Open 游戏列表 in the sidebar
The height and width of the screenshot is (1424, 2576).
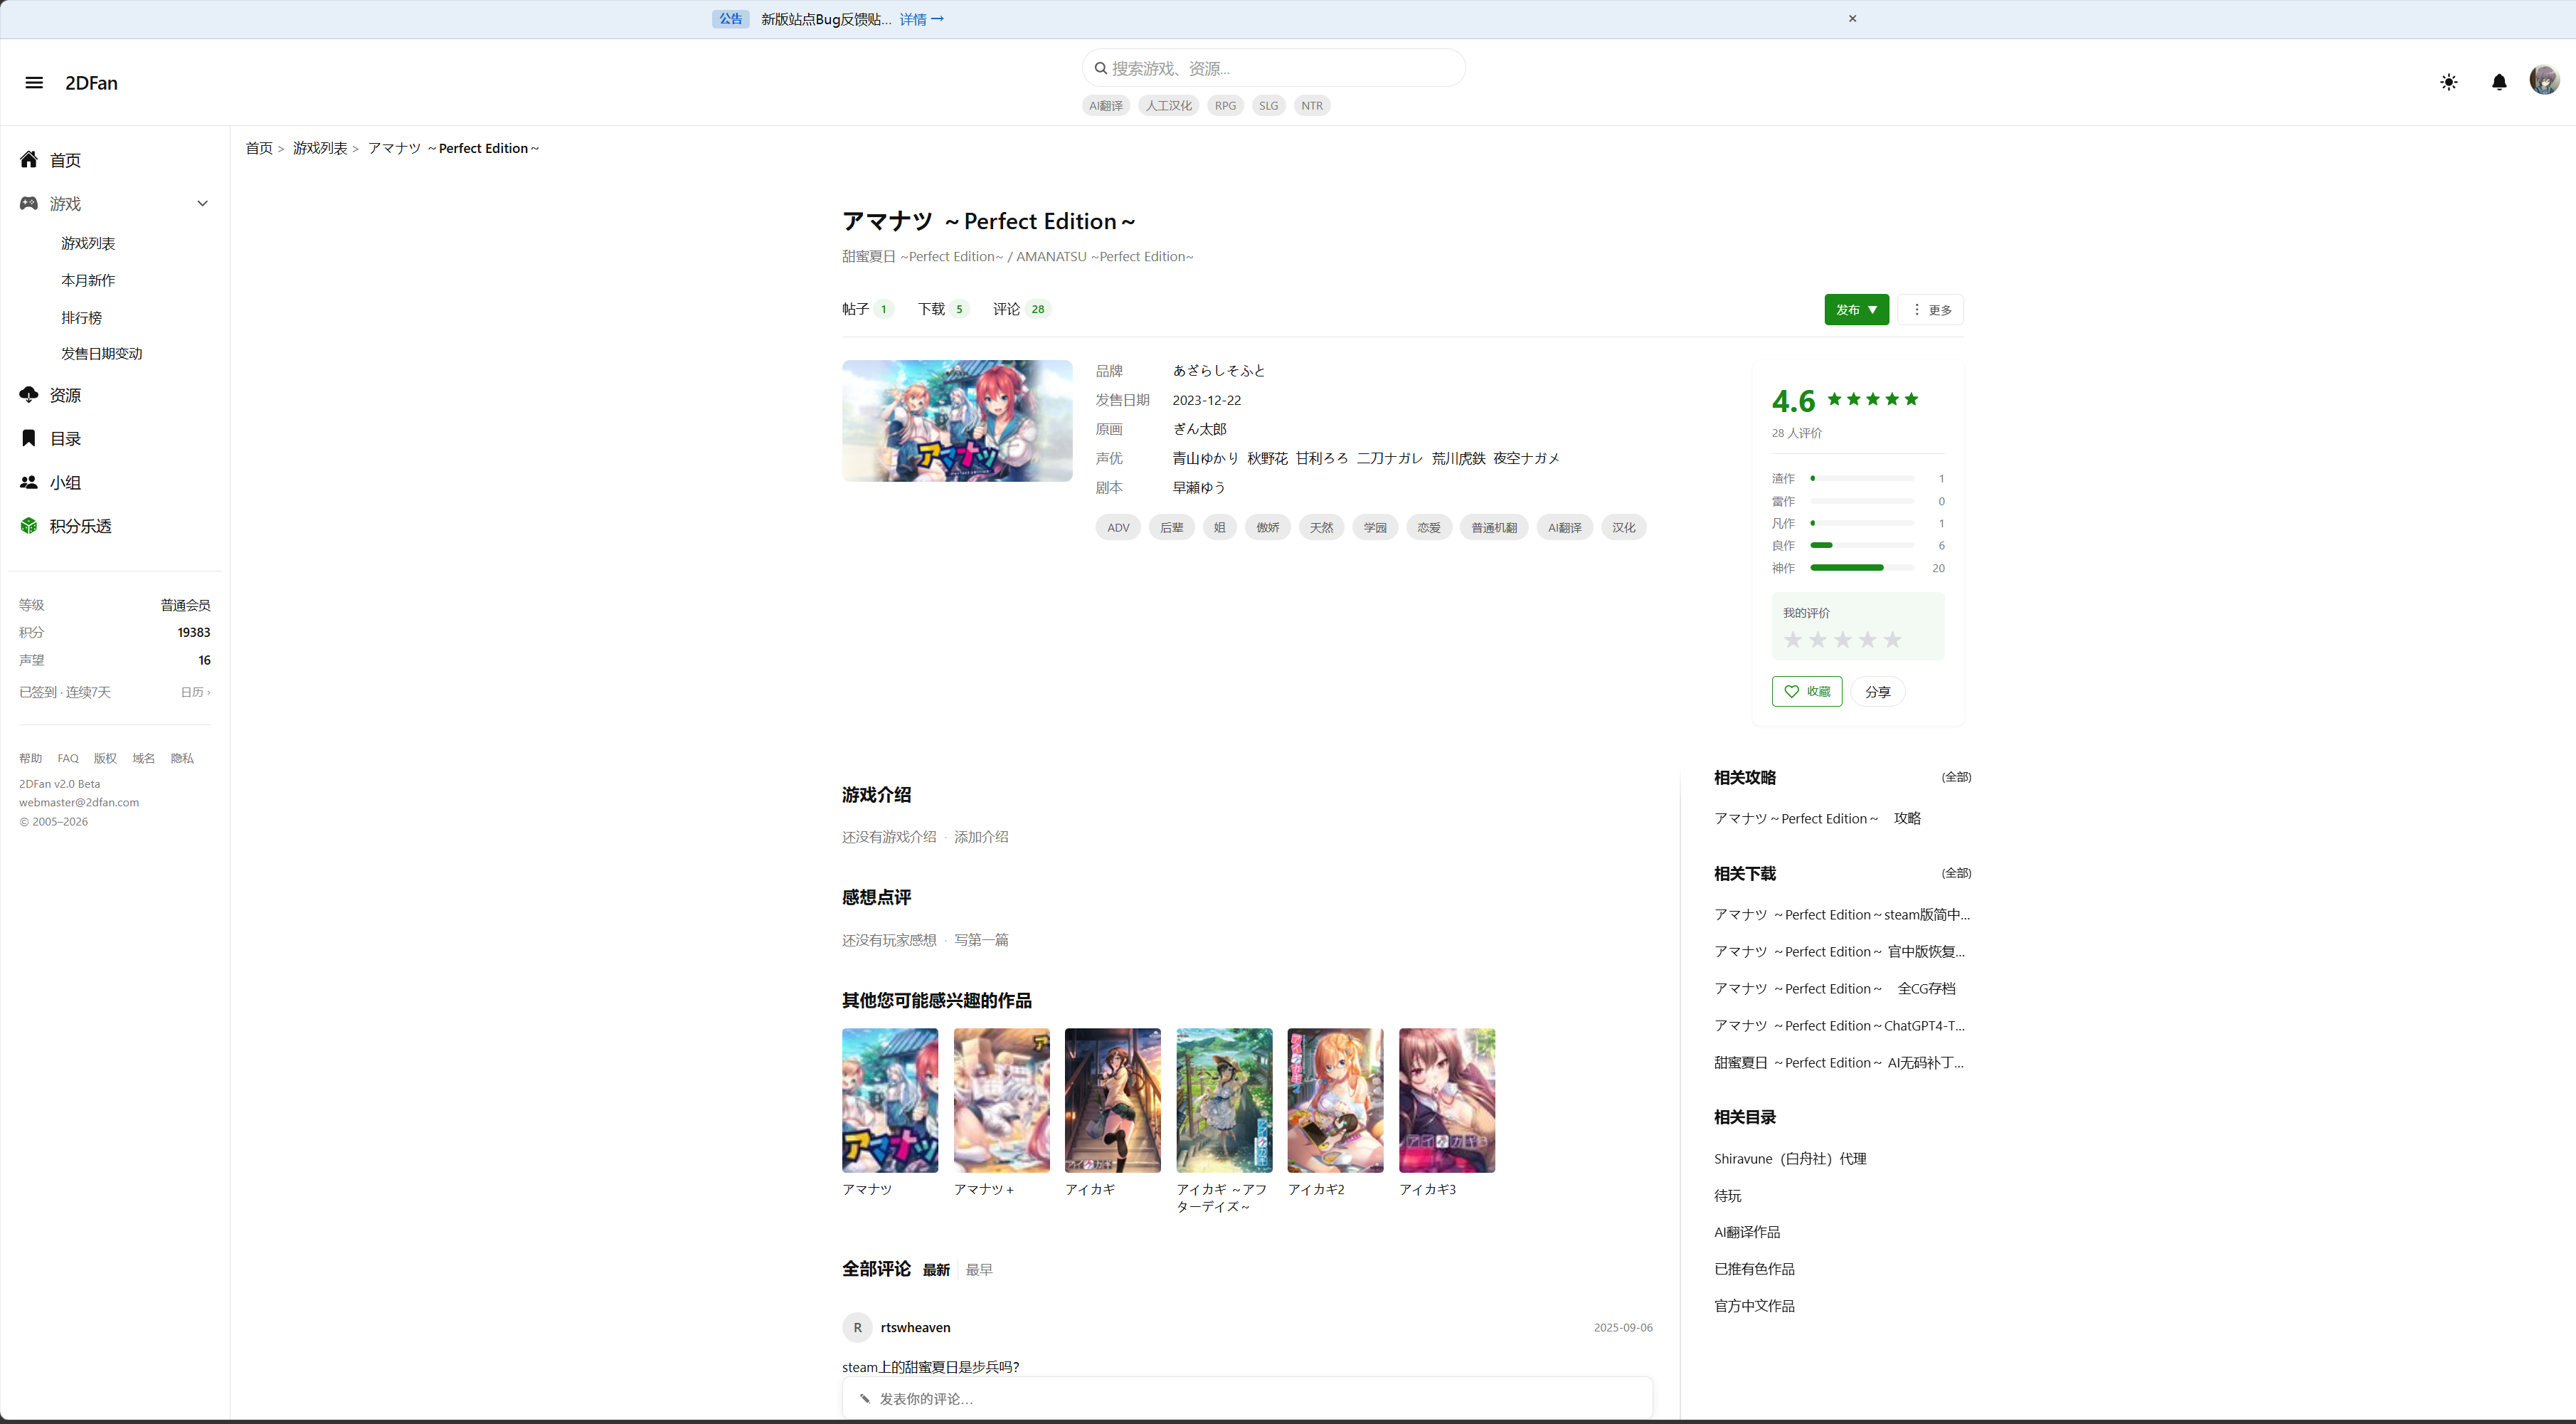coord(88,244)
